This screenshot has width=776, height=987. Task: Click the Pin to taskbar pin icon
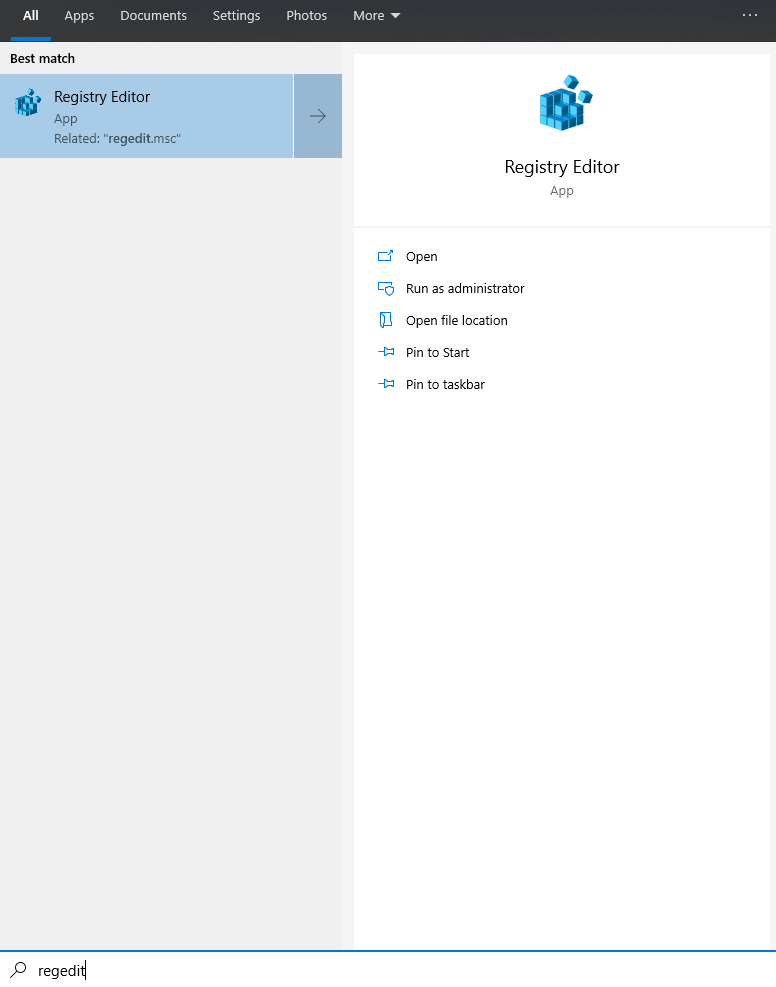click(x=386, y=384)
